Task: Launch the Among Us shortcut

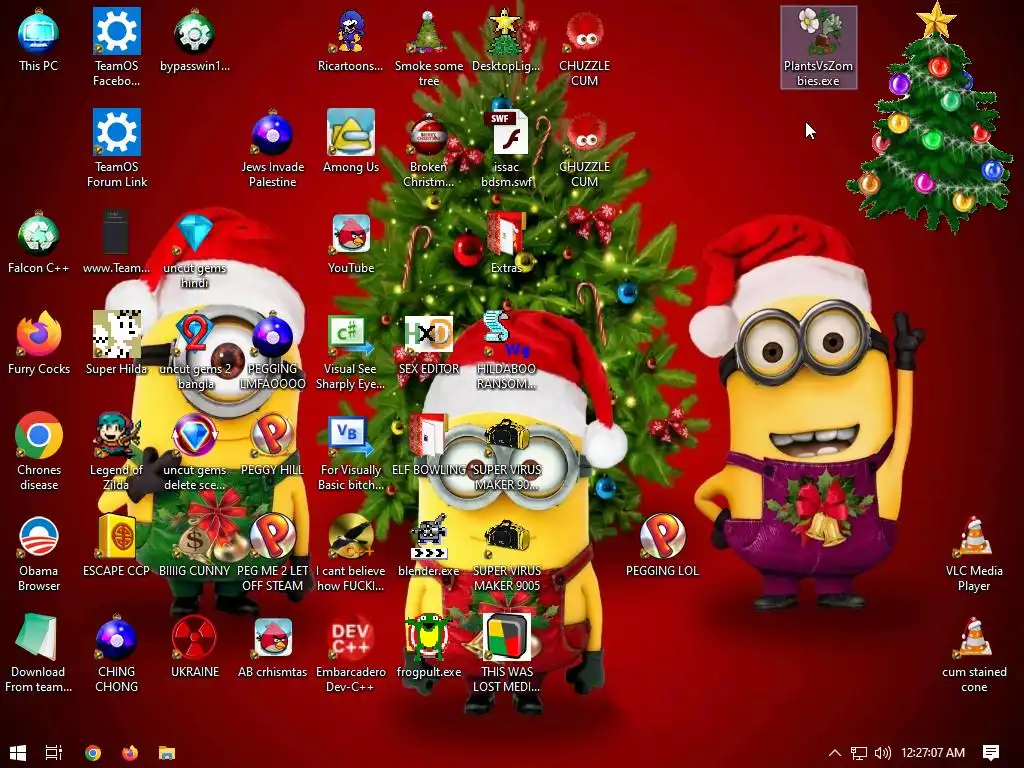Action: point(351,142)
